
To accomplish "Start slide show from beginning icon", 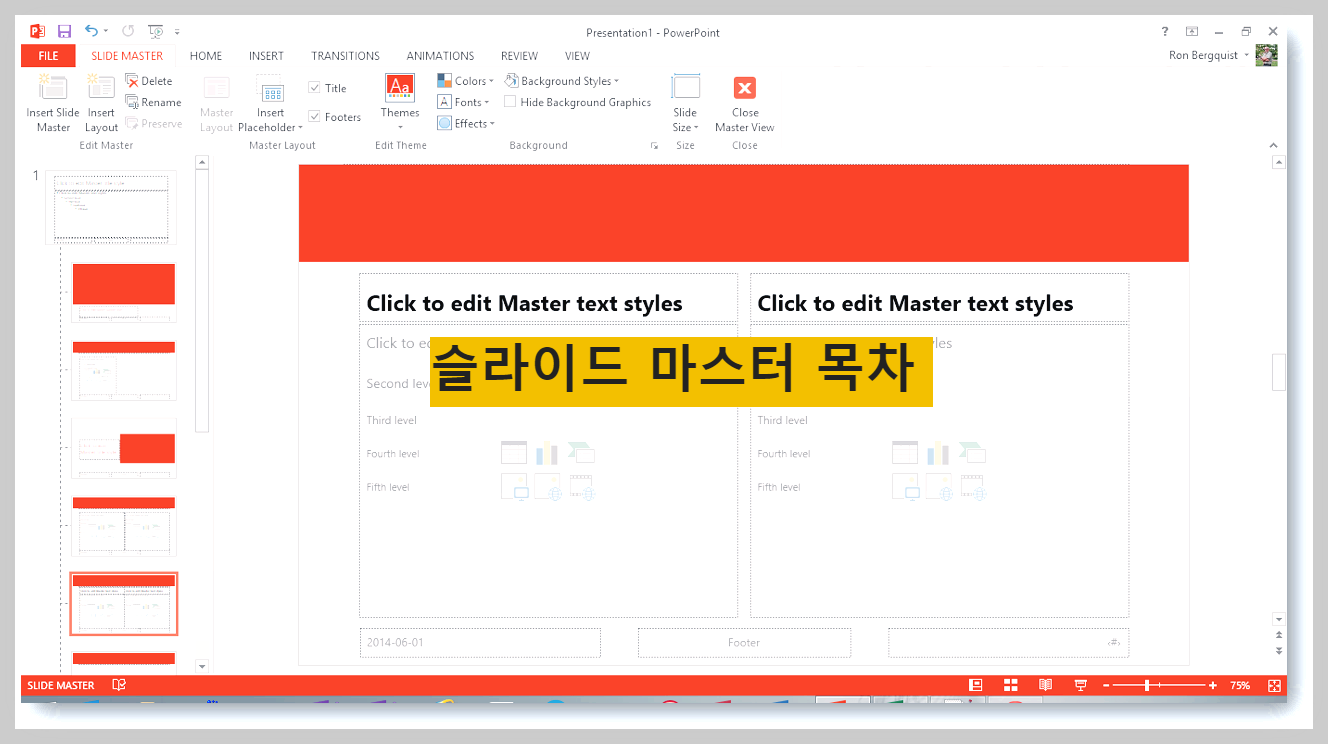I will click(x=155, y=32).
